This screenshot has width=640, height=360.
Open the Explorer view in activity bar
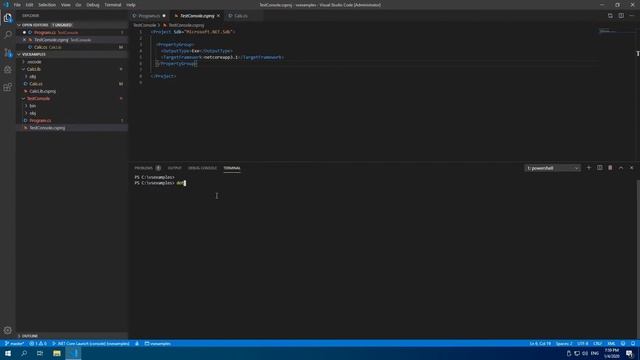pos(8,18)
